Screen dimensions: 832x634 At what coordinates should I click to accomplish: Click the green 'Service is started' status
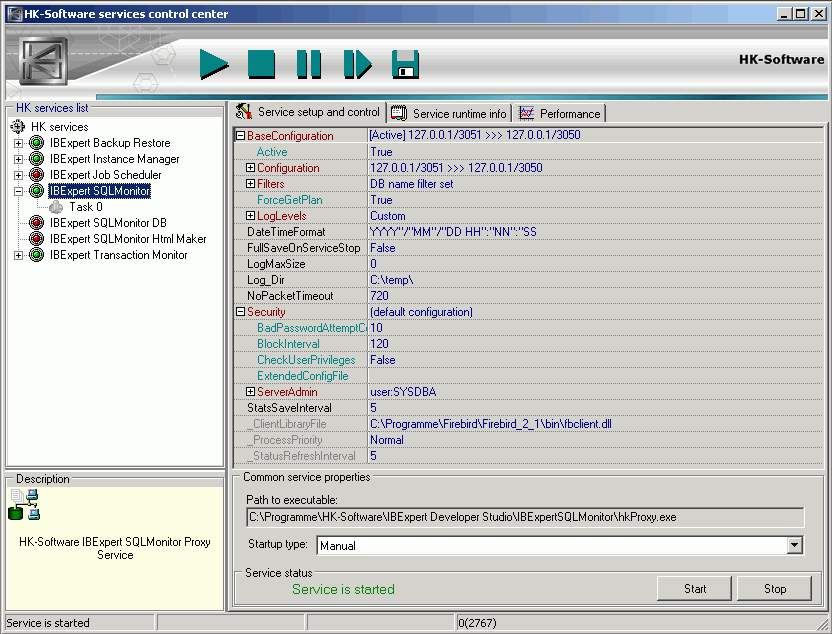click(343, 589)
